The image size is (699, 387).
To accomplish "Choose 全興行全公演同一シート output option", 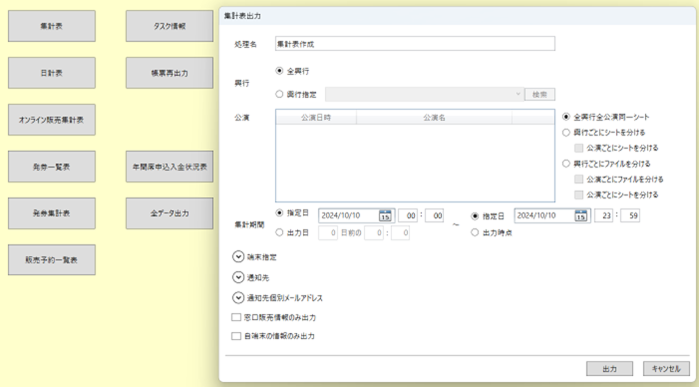I will point(566,117).
